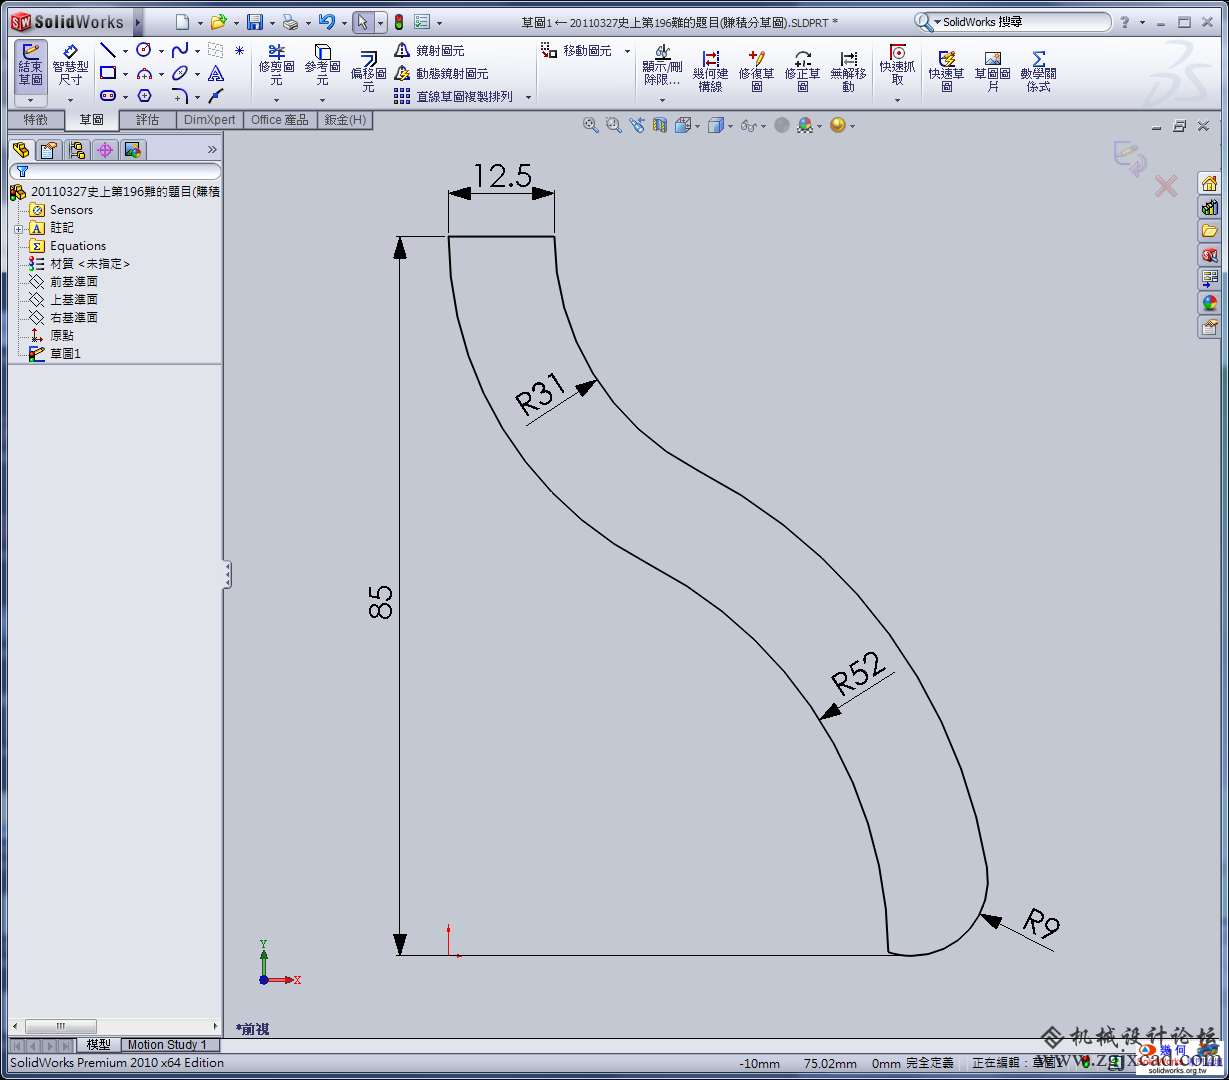1229x1080 pixels.
Task: Expand the SolidWorks main menu arrow
Action: 138,21
